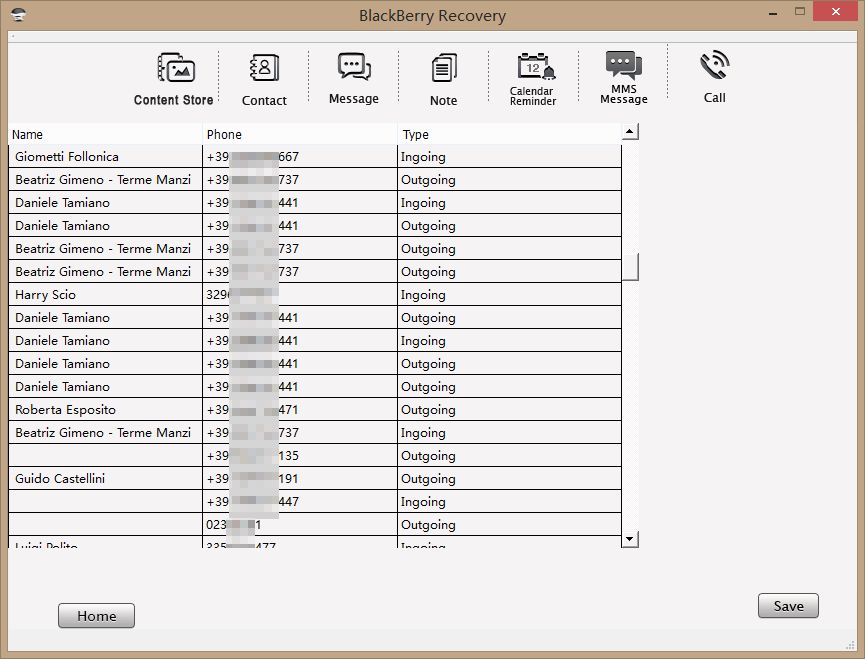Viewport: 865px width, 659px height.
Task: Select the Harry Scio row
Action: (x=315, y=294)
